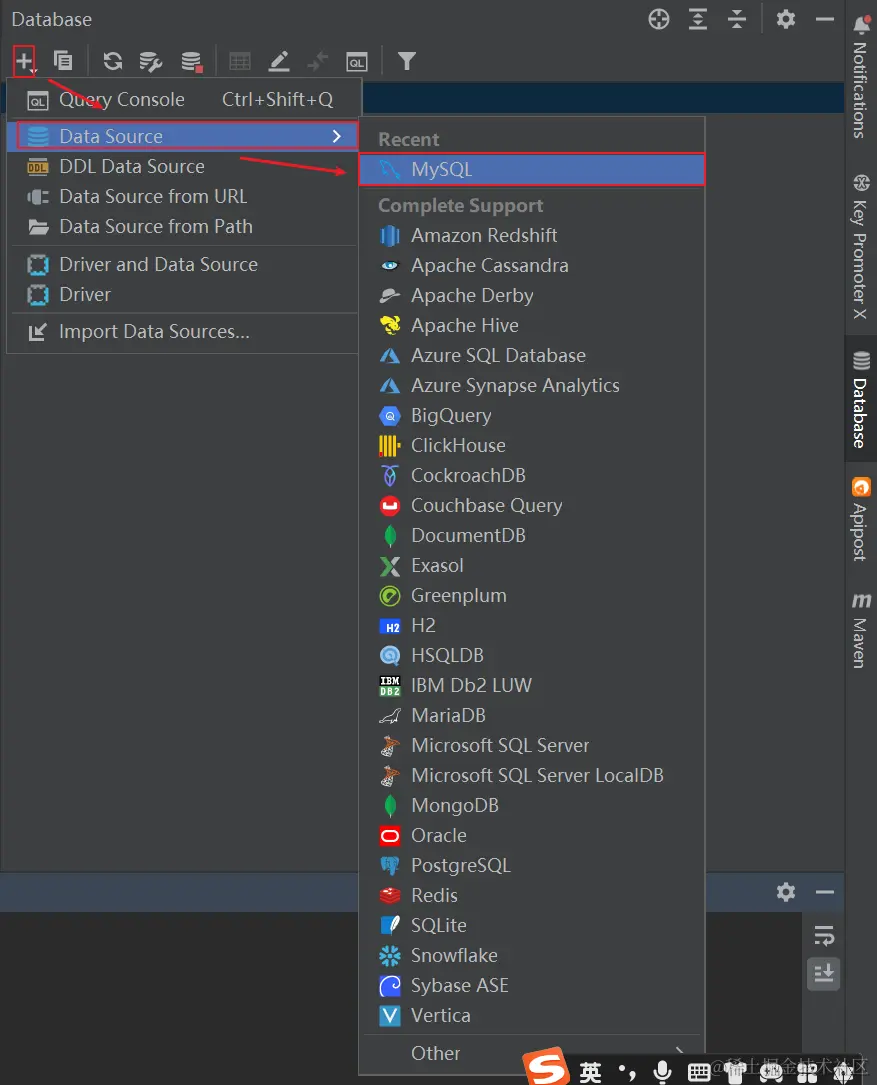The image size is (877, 1085).
Task: Choose MySQL from Recent data sources
Action: pos(441,169)
